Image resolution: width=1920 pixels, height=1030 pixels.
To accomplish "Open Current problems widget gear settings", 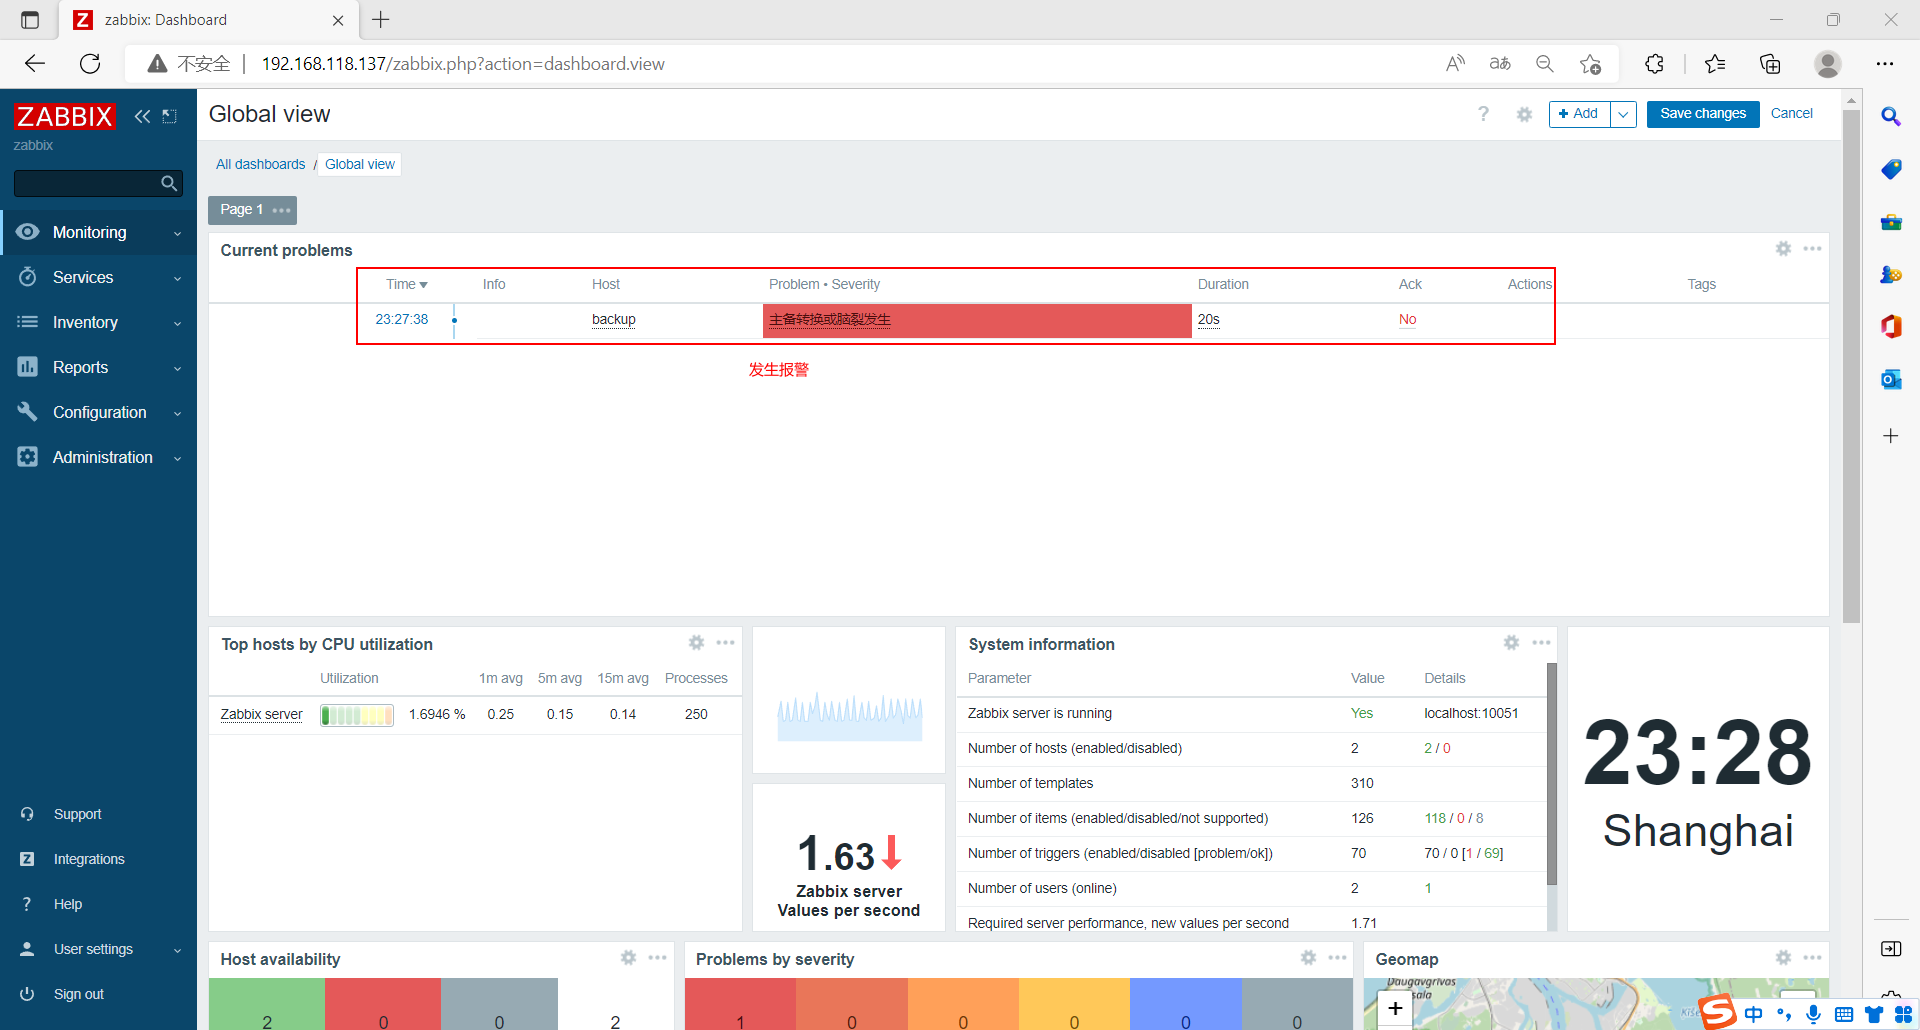I will tap(1783, 248).
